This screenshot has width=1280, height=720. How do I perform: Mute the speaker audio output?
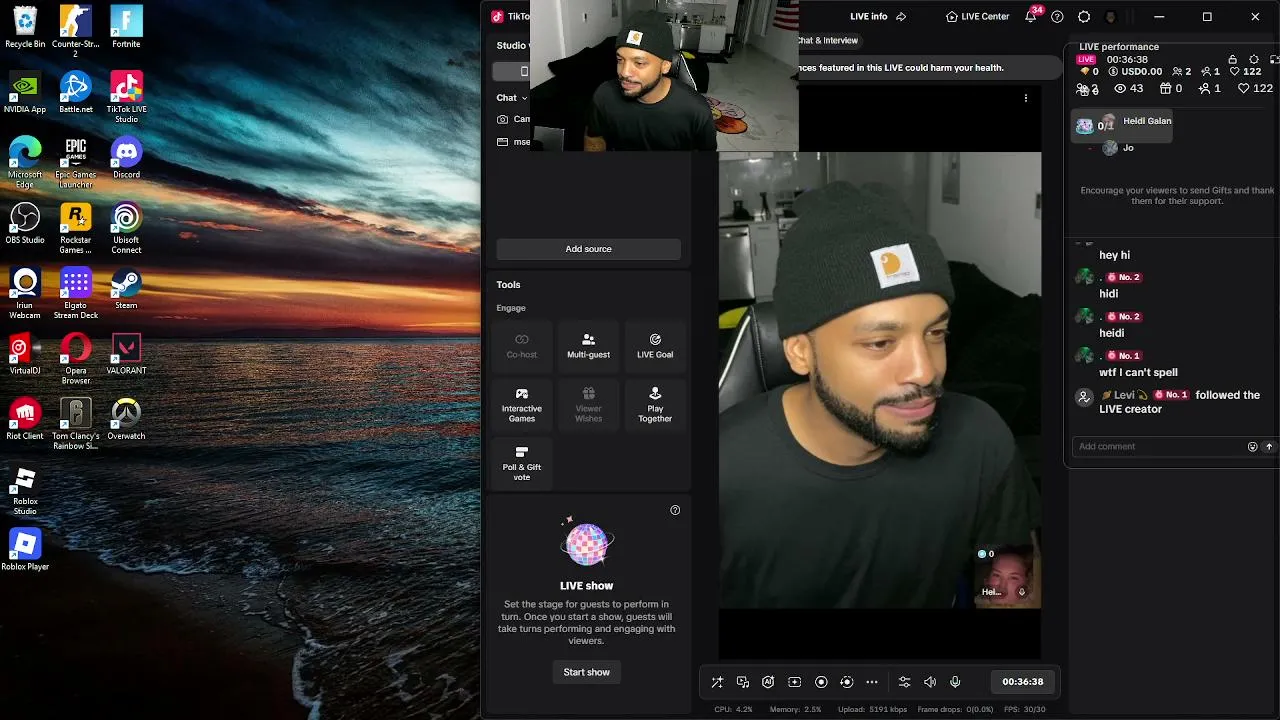coord(930,682)
